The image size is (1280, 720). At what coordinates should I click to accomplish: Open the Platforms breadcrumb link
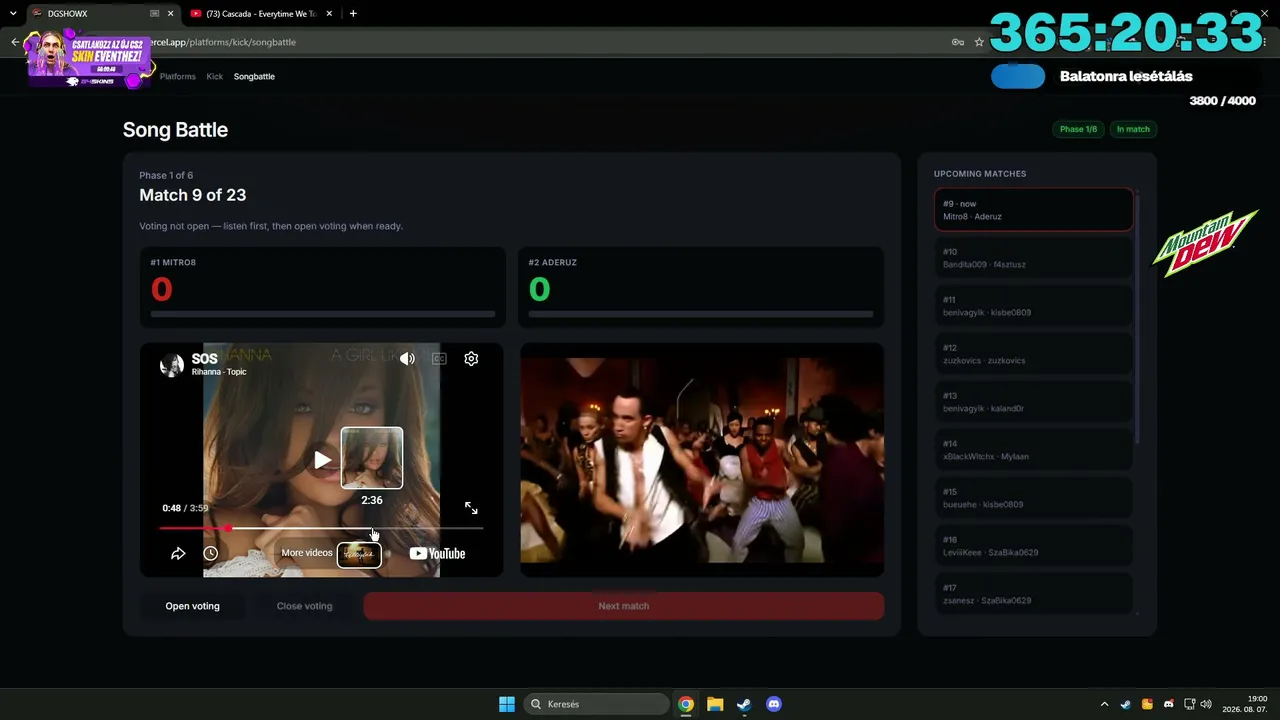pyautogui.click(x=178, y=76)
